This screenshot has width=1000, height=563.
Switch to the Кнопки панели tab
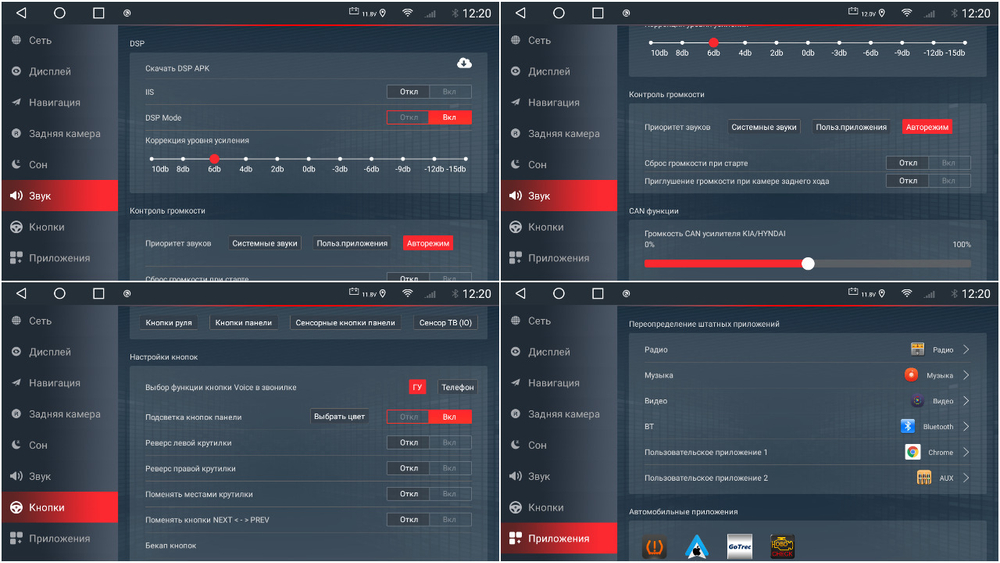click(x=244, y=323)
